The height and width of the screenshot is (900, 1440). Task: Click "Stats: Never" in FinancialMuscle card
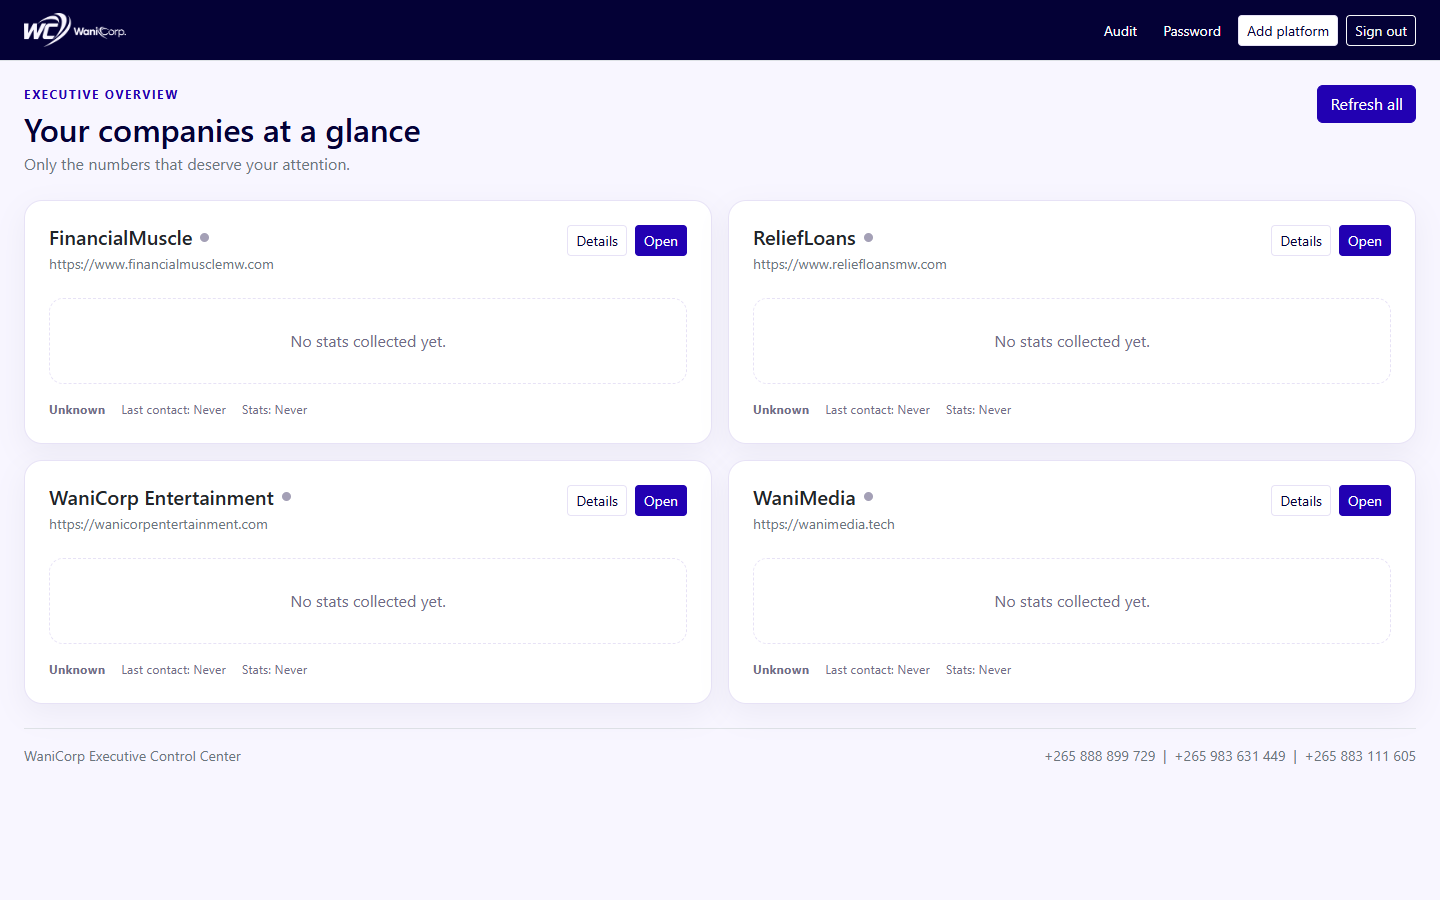coord(275,410)
